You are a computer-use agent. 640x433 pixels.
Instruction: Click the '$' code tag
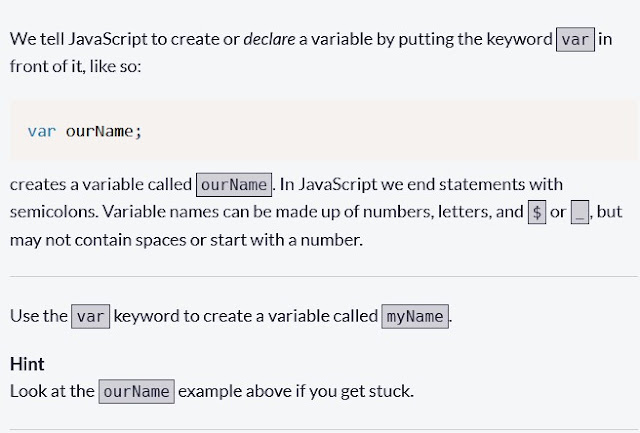coord(536,212)
